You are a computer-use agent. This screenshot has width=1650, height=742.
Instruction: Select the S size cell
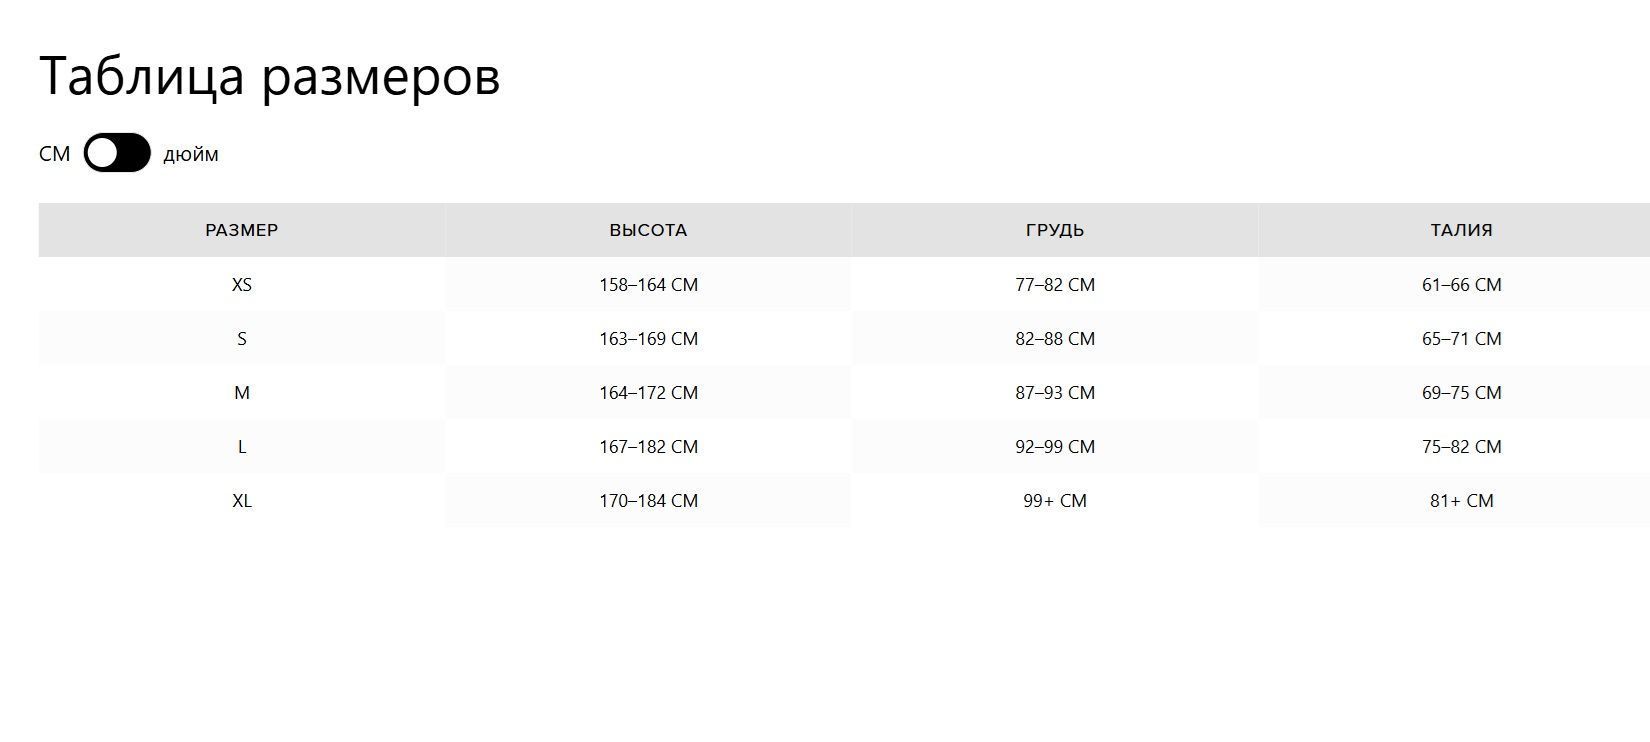(242, 339)
